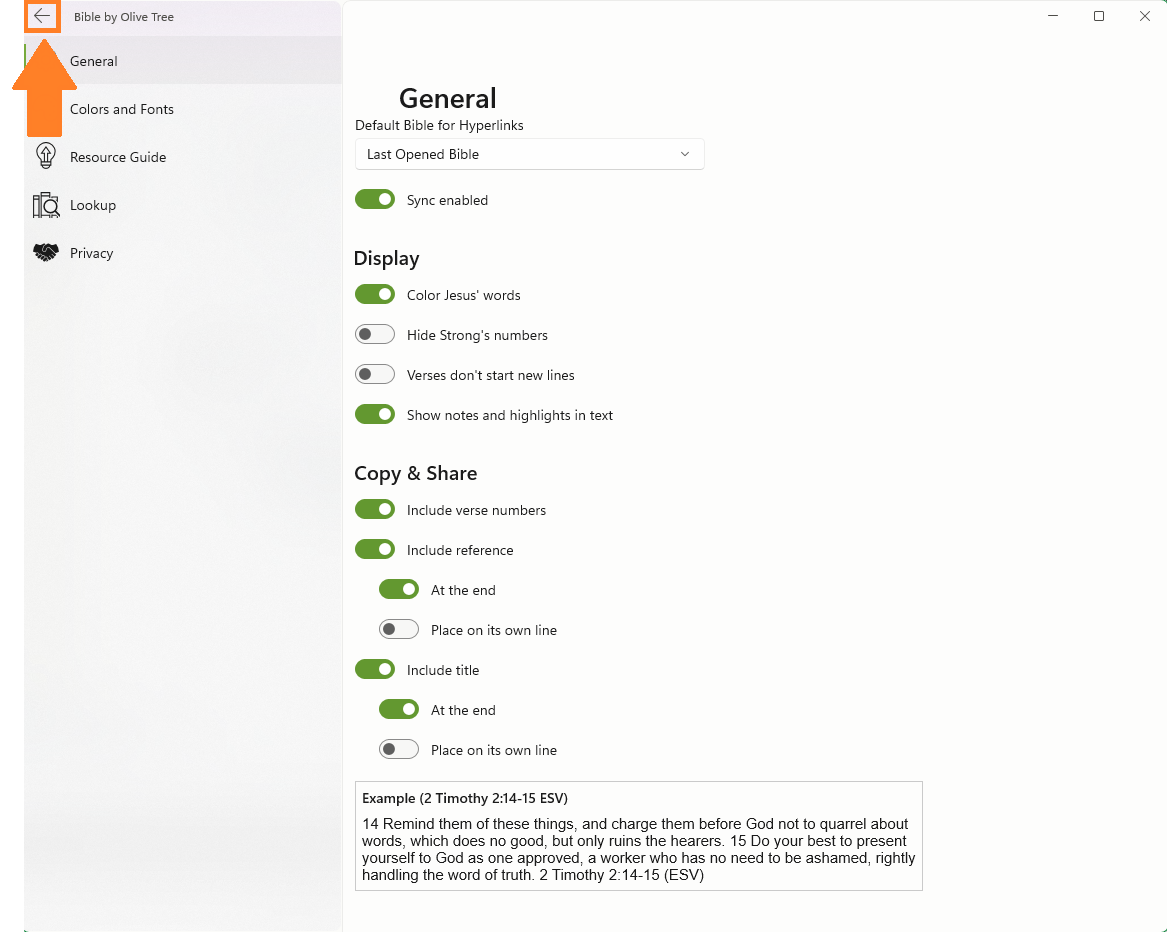
Task: Minimize the Bible app window
Action: [1052, 16]
